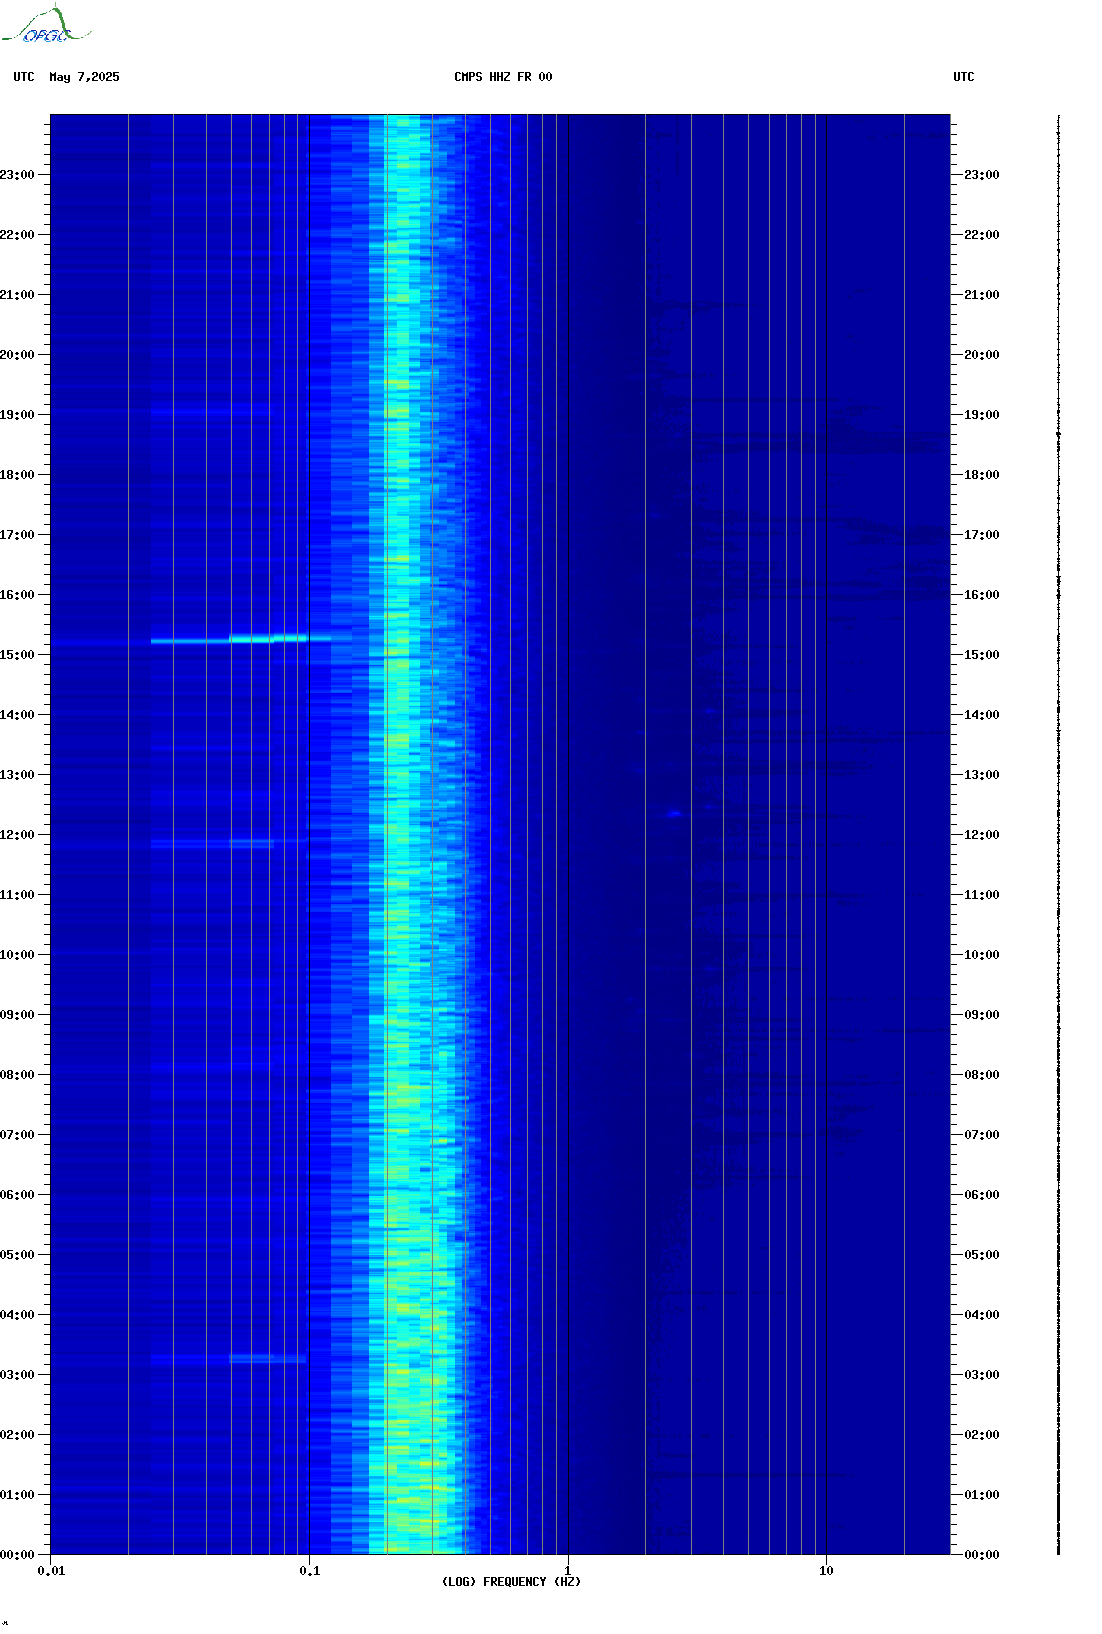Click the left axis label '14:00'
The width and height of the screenshot is (1102, 1634).
click(x=17, y=715)
